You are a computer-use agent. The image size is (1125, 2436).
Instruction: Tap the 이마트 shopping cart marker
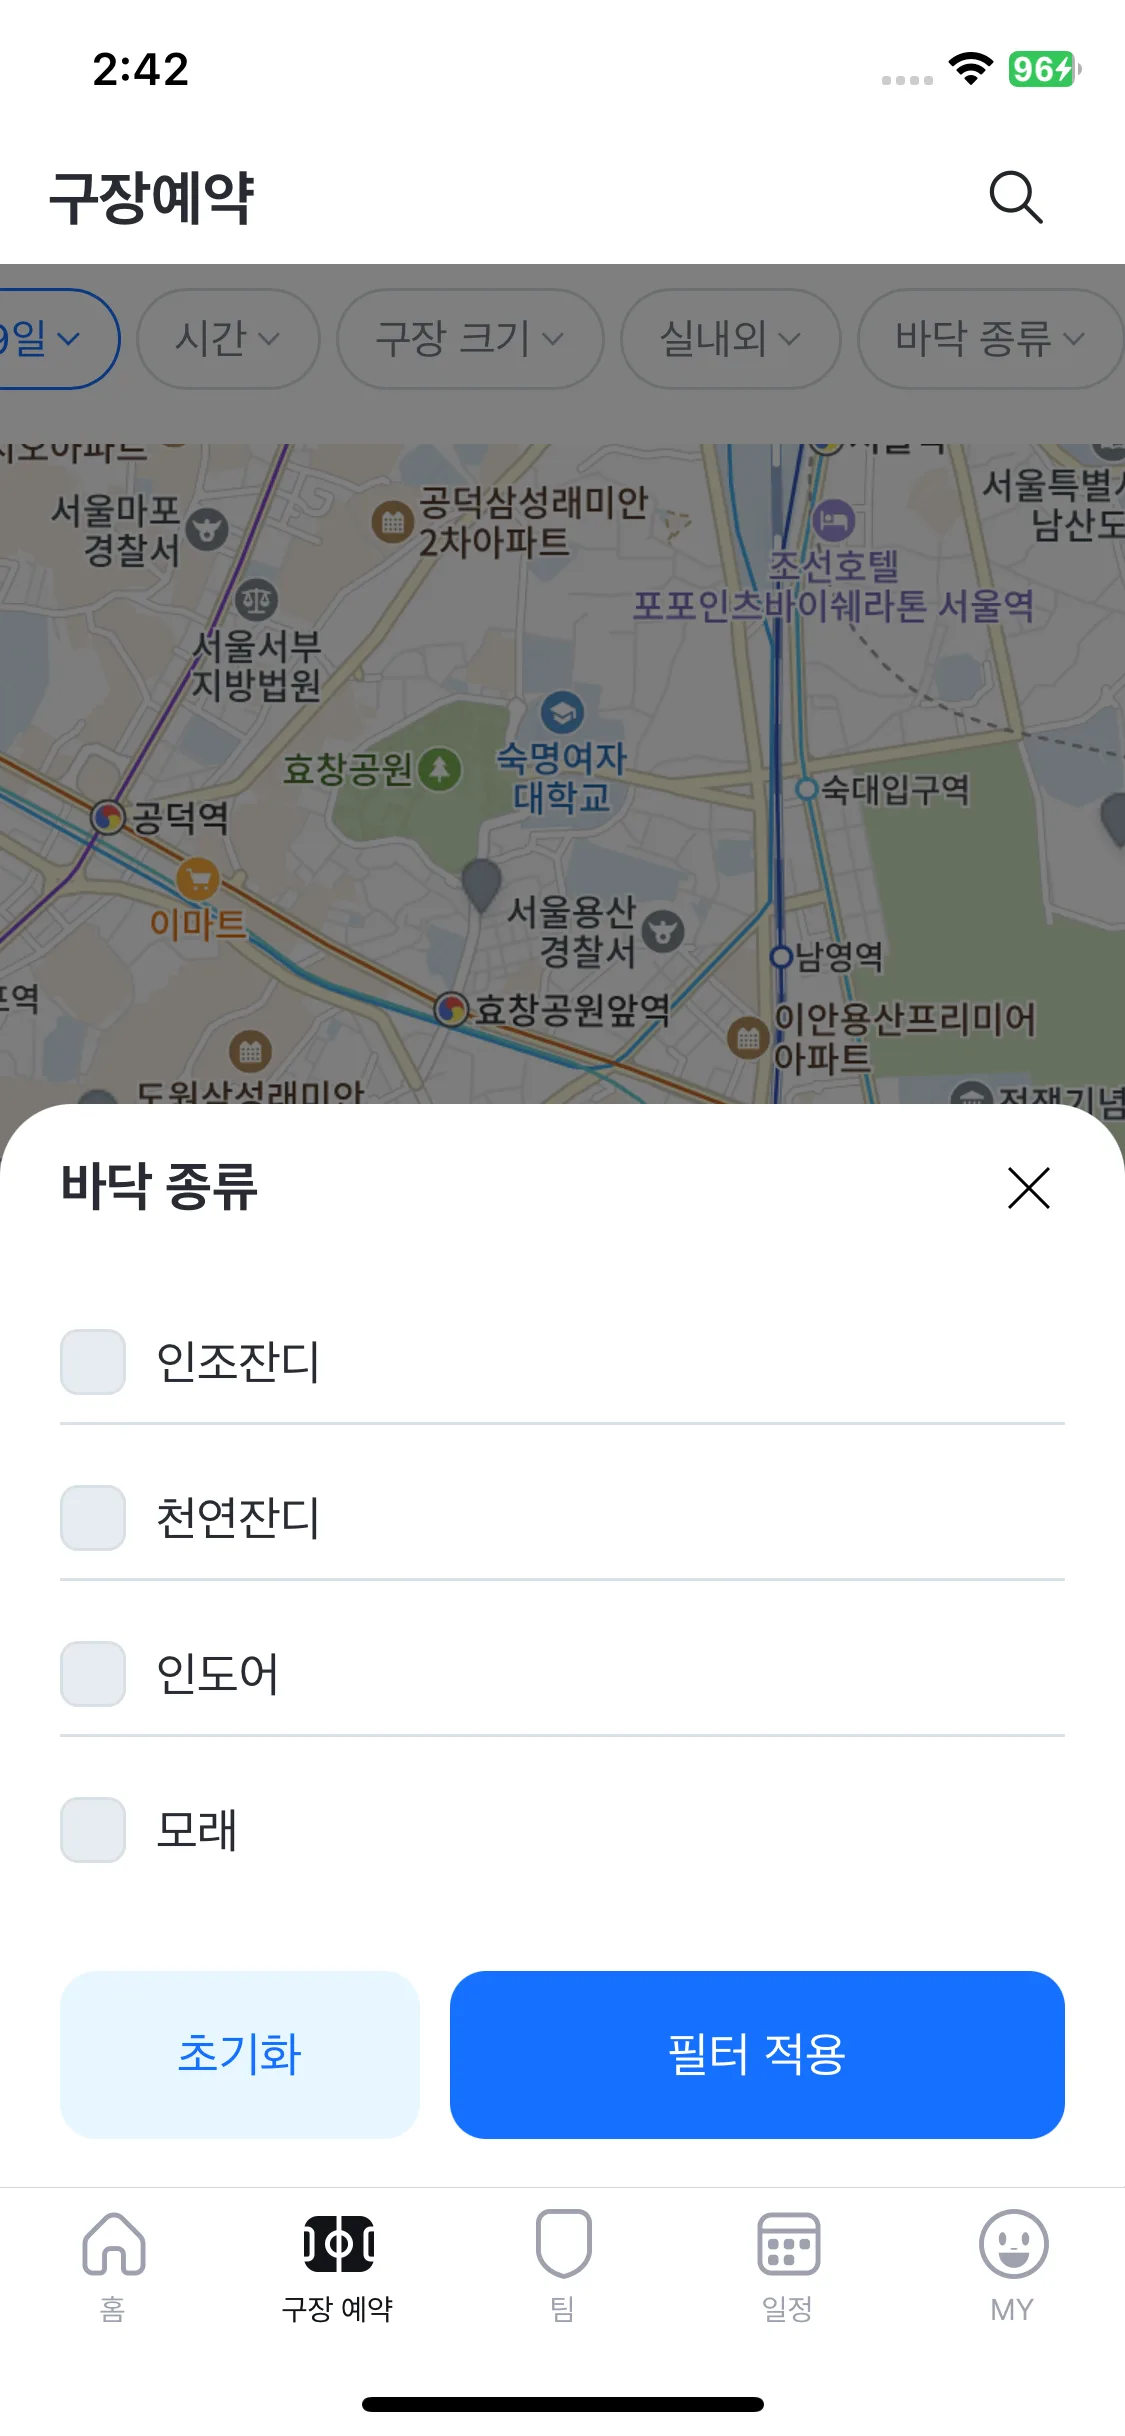coord(198,880)
